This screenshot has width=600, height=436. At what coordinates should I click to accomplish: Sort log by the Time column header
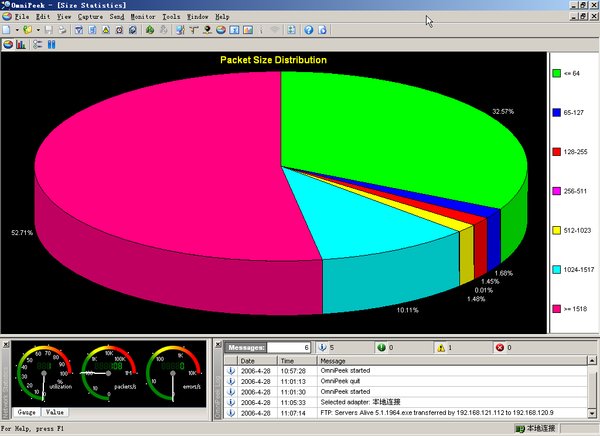297,361
